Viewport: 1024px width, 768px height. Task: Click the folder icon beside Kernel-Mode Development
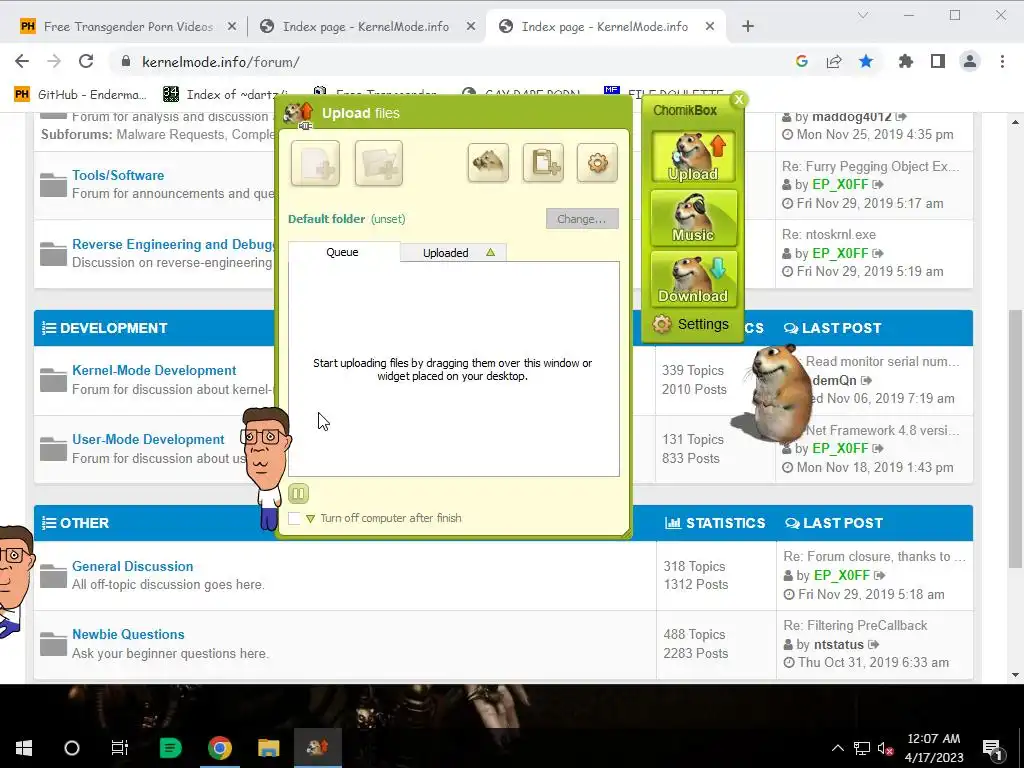pos(53,380)
